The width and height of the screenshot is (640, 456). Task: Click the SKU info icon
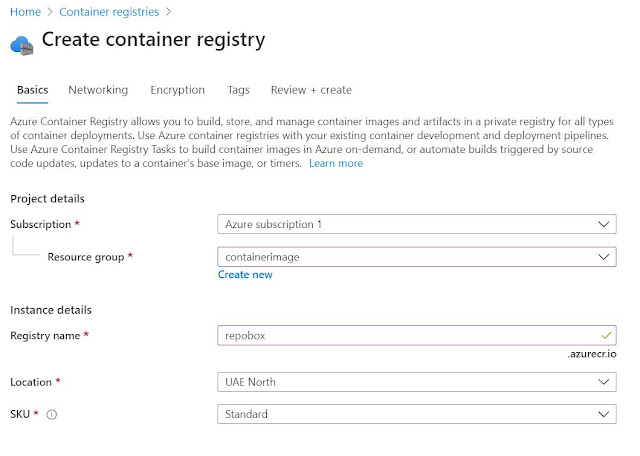click(x=51, y=415)
